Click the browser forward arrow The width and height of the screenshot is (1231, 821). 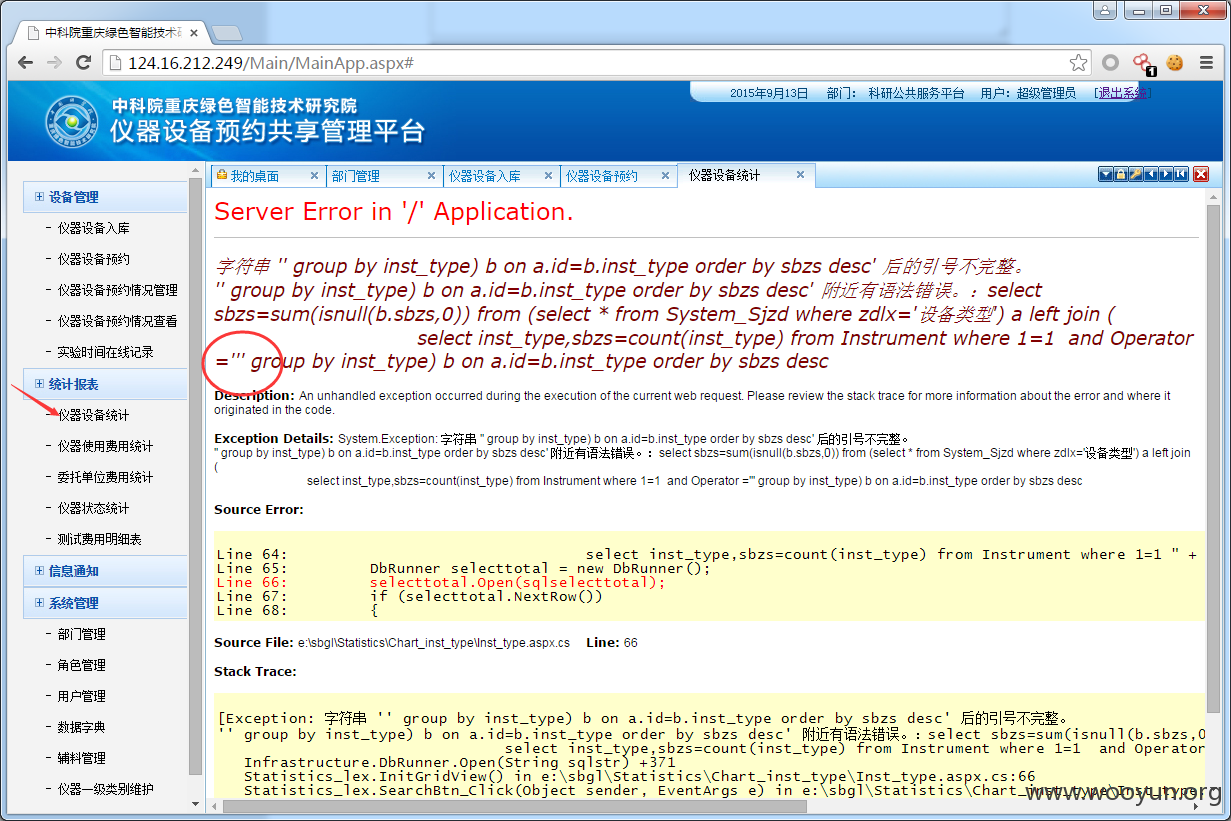coord(55,63)
